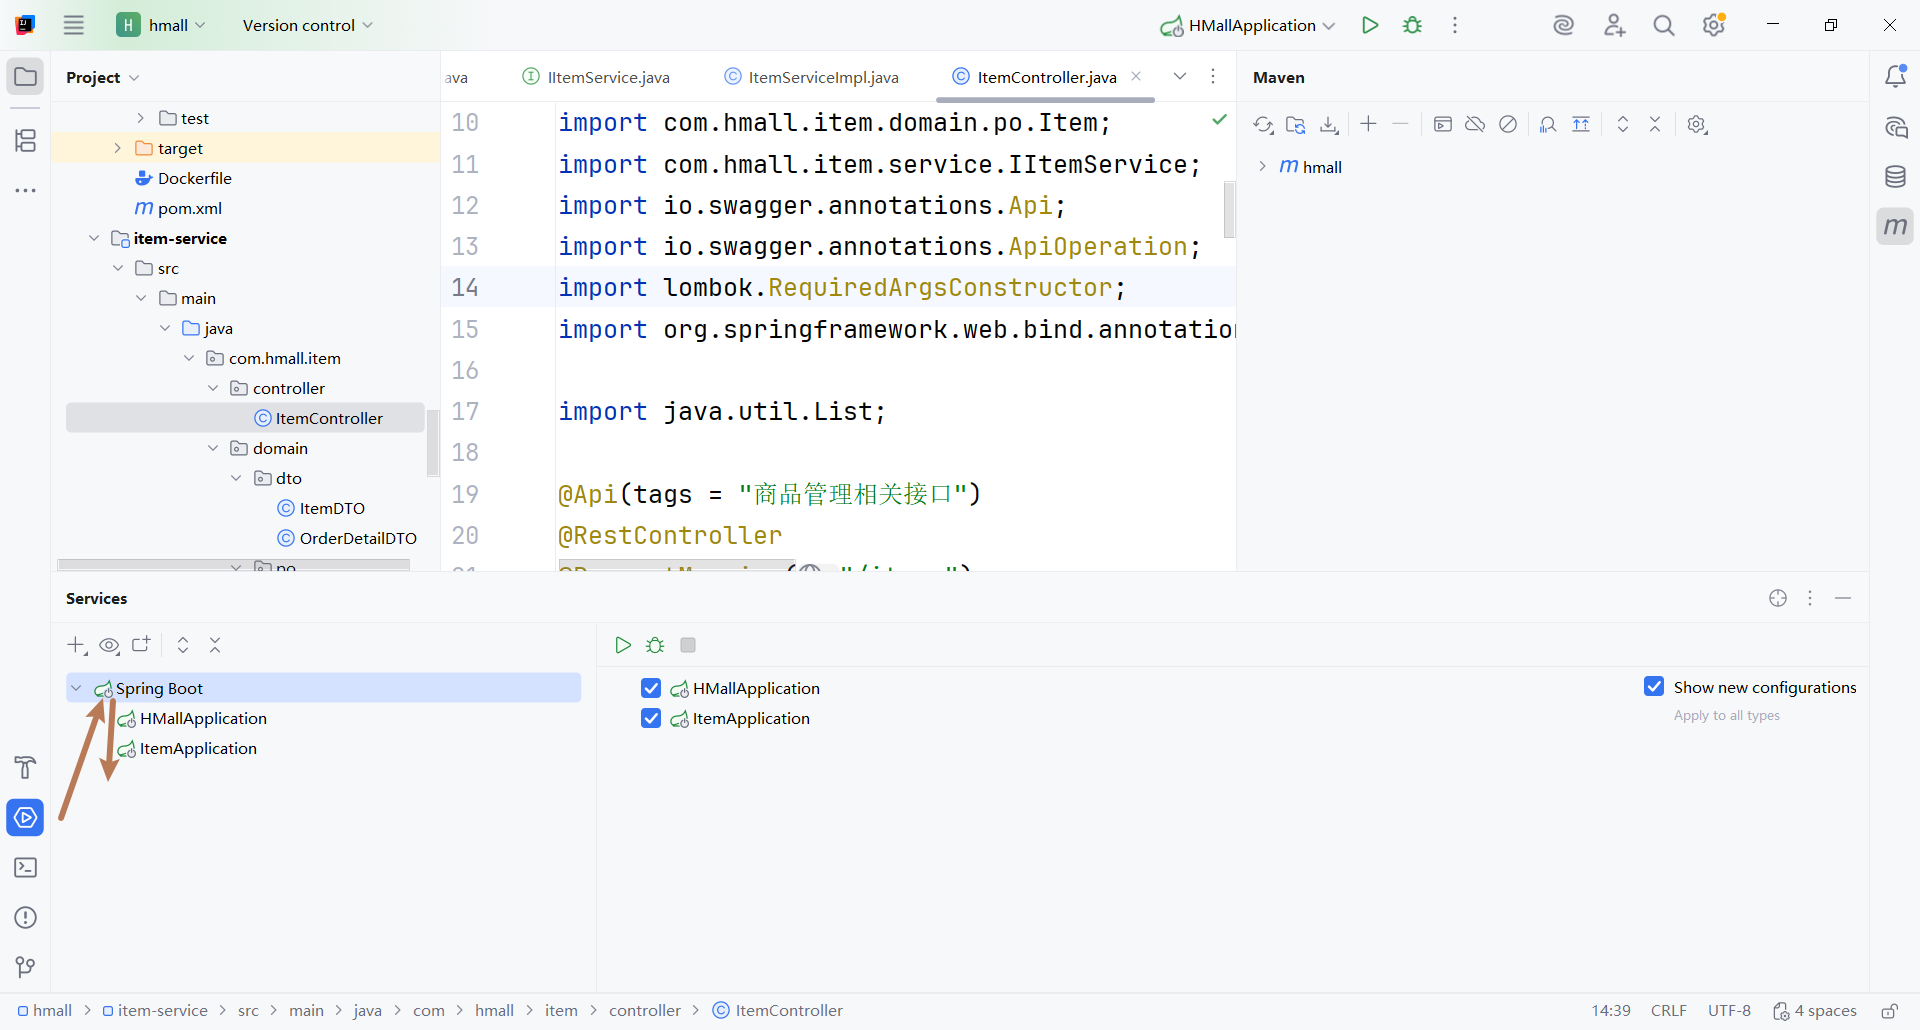The height and width of the screenshot is (1030, 1920).
Task: Open 4 spaces indent settings
Action: [x=1815, y=1011]
